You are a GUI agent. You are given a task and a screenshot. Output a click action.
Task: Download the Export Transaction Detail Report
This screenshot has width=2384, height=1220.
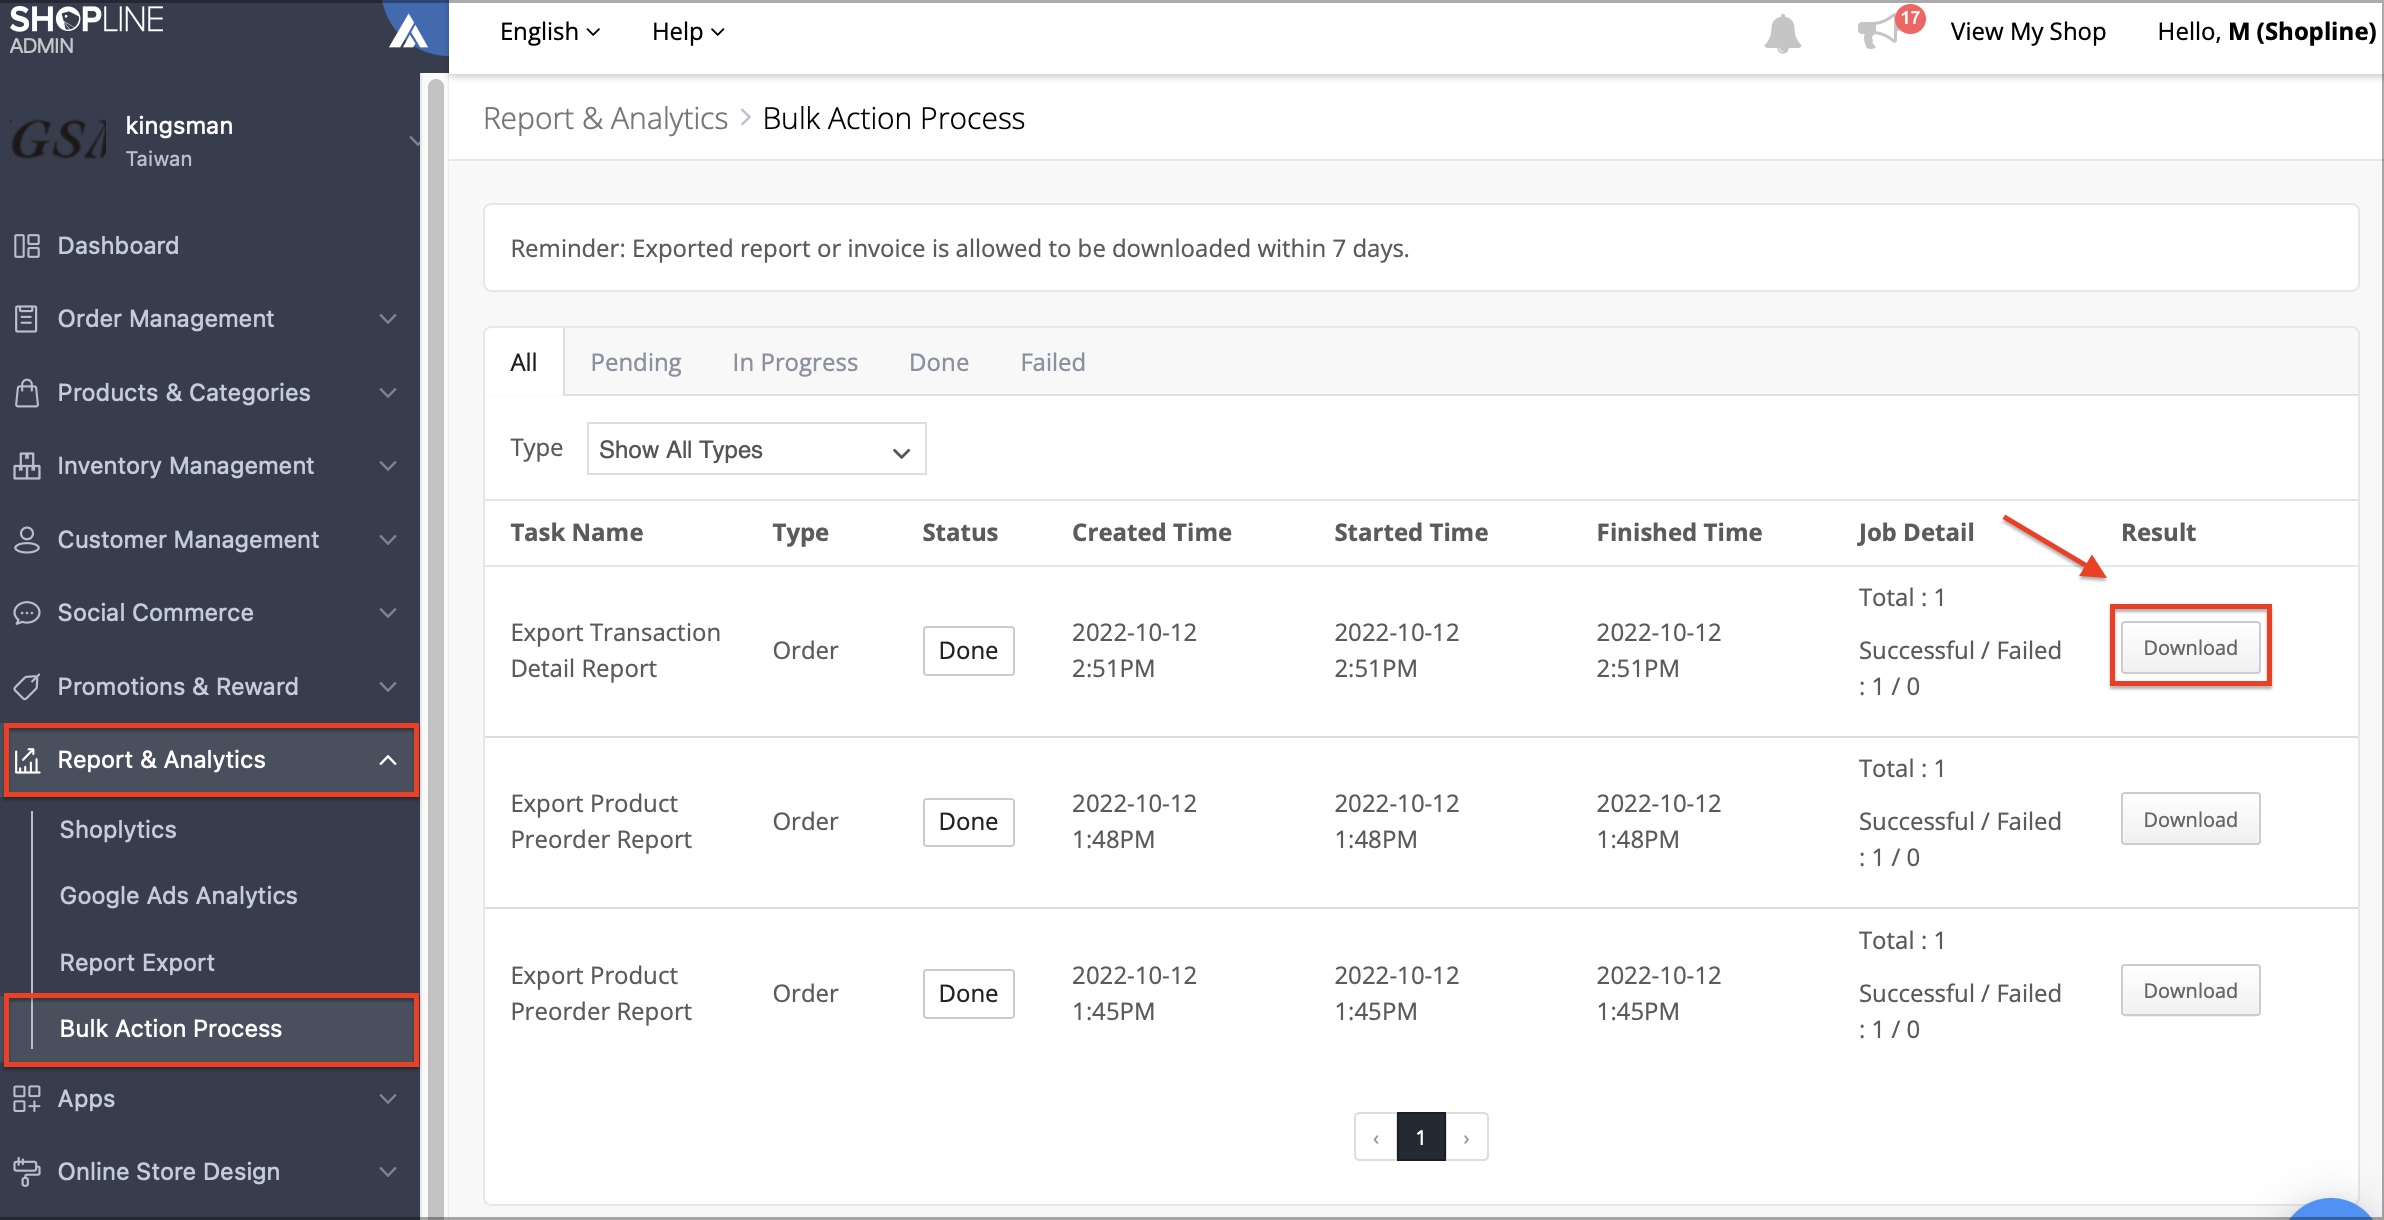(x=2190, y=648)
